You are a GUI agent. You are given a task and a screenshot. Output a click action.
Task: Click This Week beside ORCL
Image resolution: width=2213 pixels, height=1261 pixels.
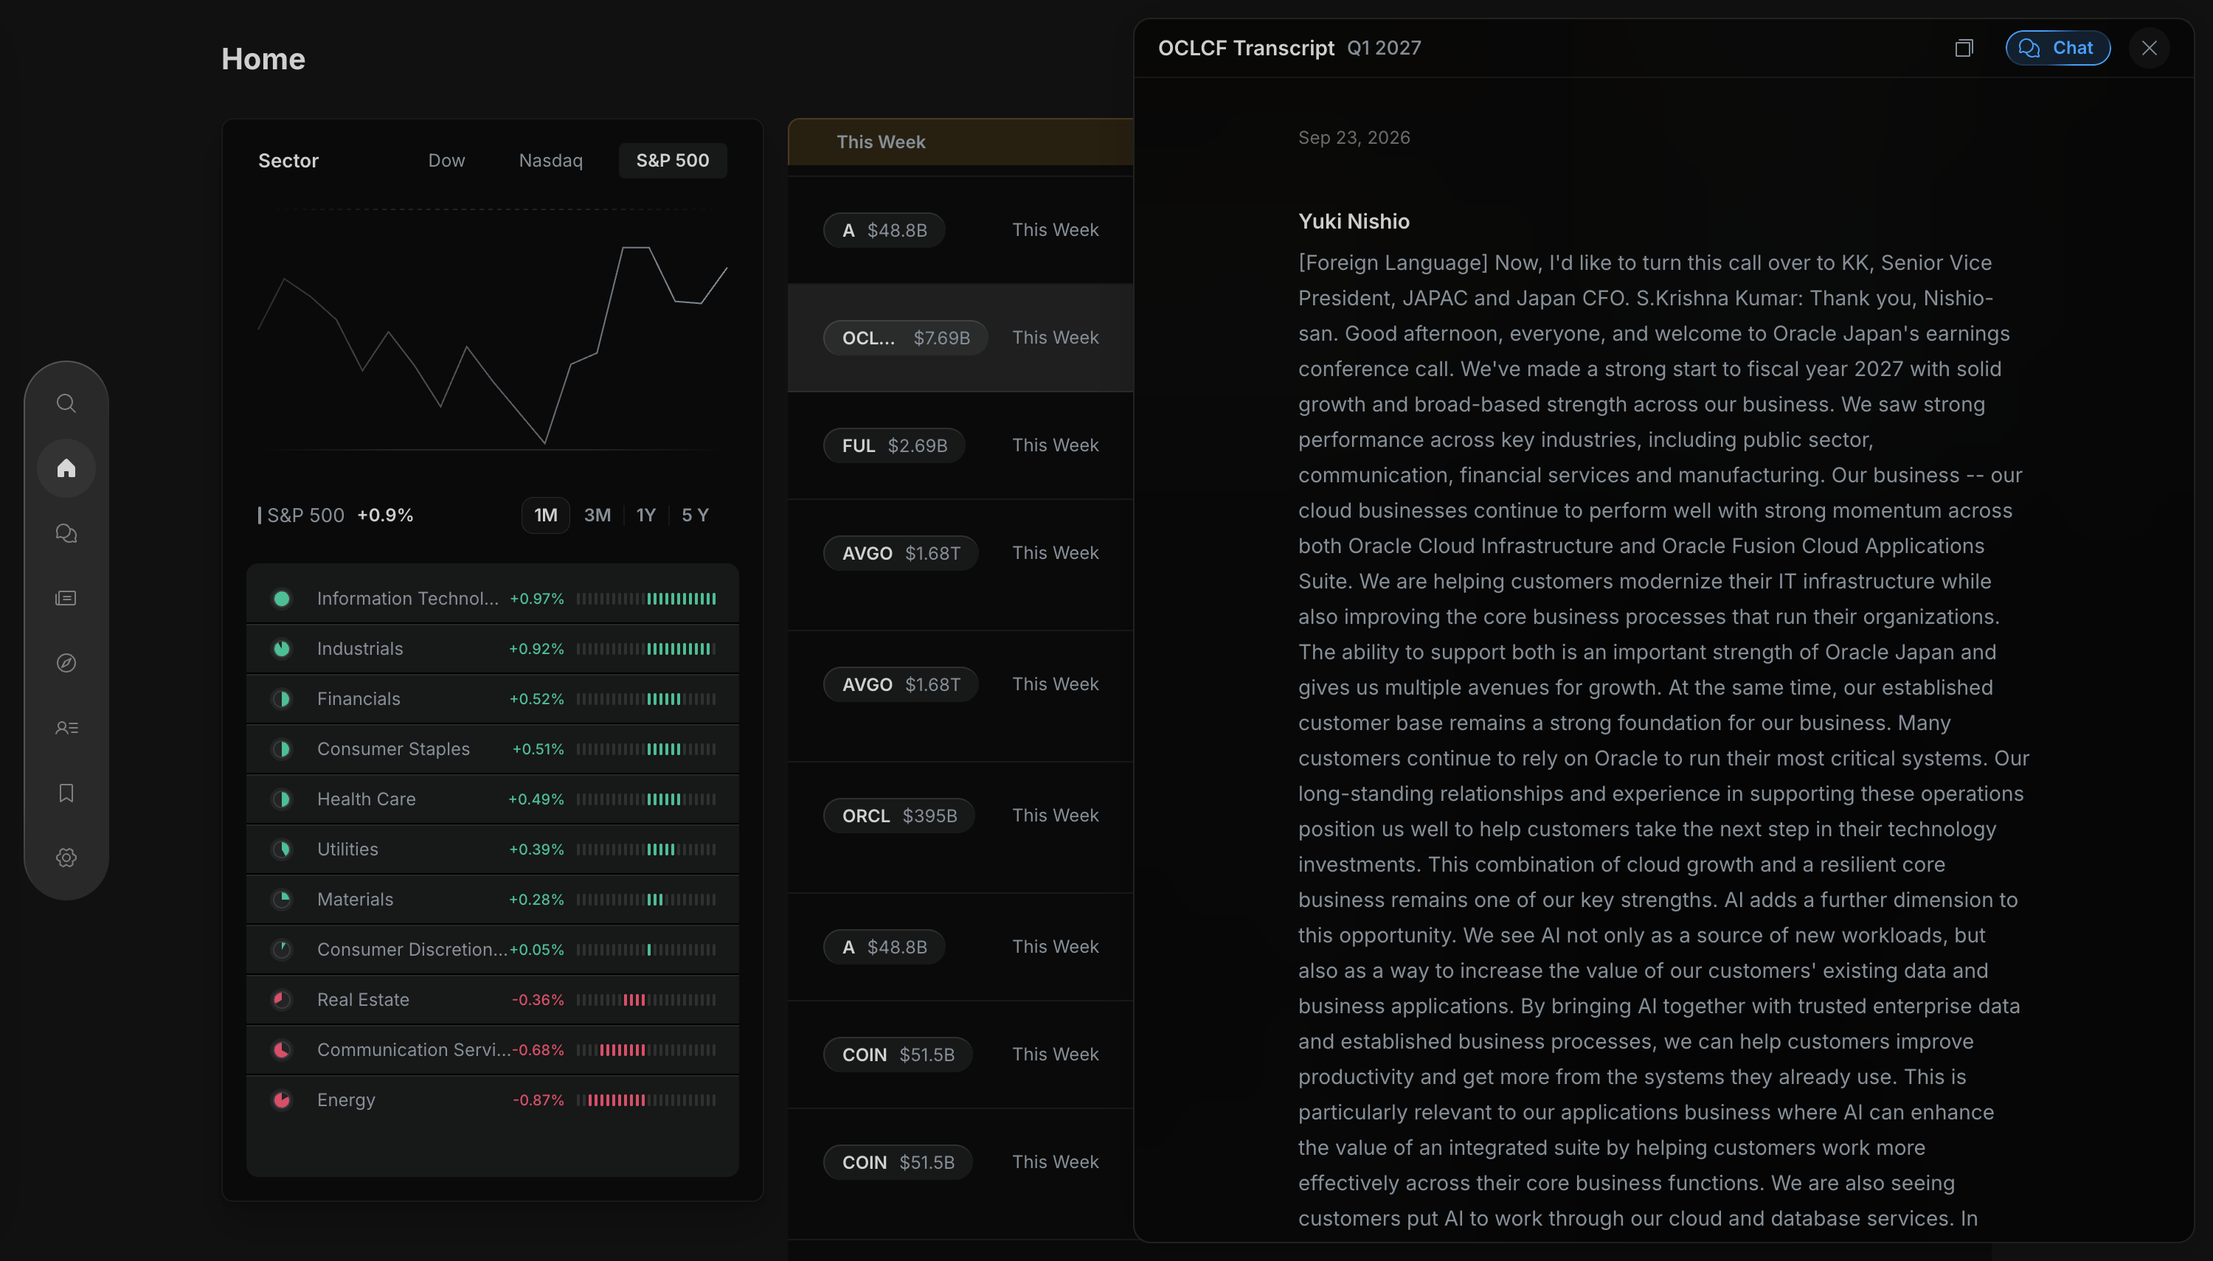pyautogui.click(x=1055, y=816)
